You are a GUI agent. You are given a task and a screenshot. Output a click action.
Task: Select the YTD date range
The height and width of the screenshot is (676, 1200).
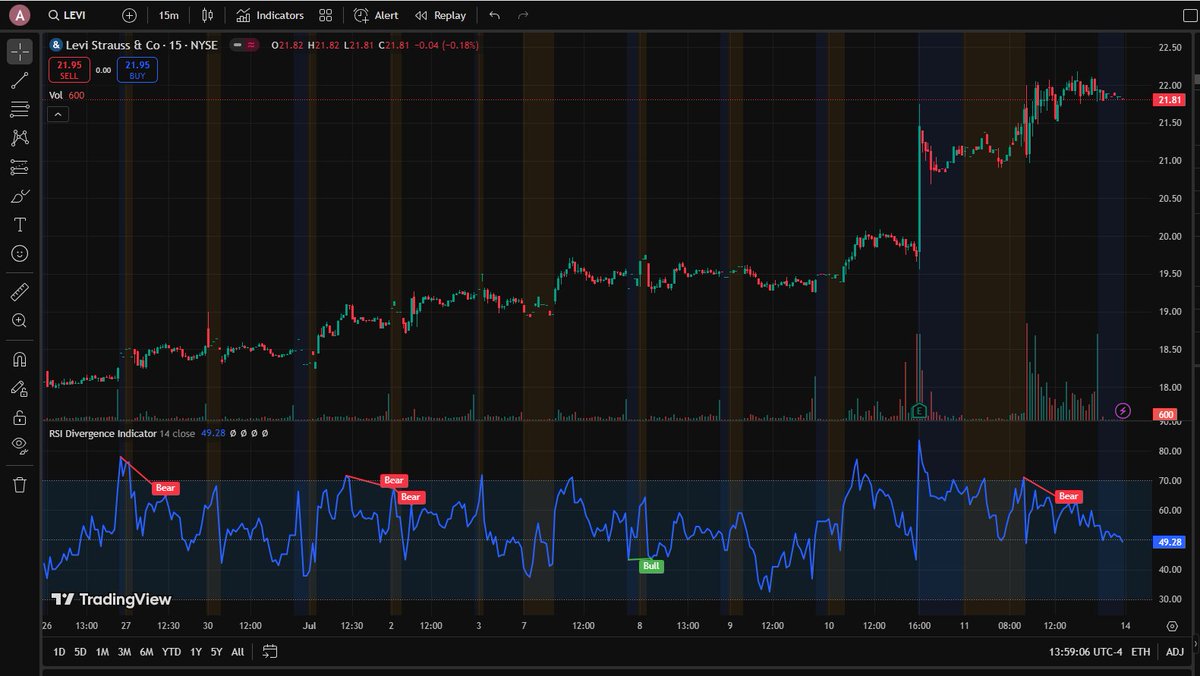click(x=171, y=652)
